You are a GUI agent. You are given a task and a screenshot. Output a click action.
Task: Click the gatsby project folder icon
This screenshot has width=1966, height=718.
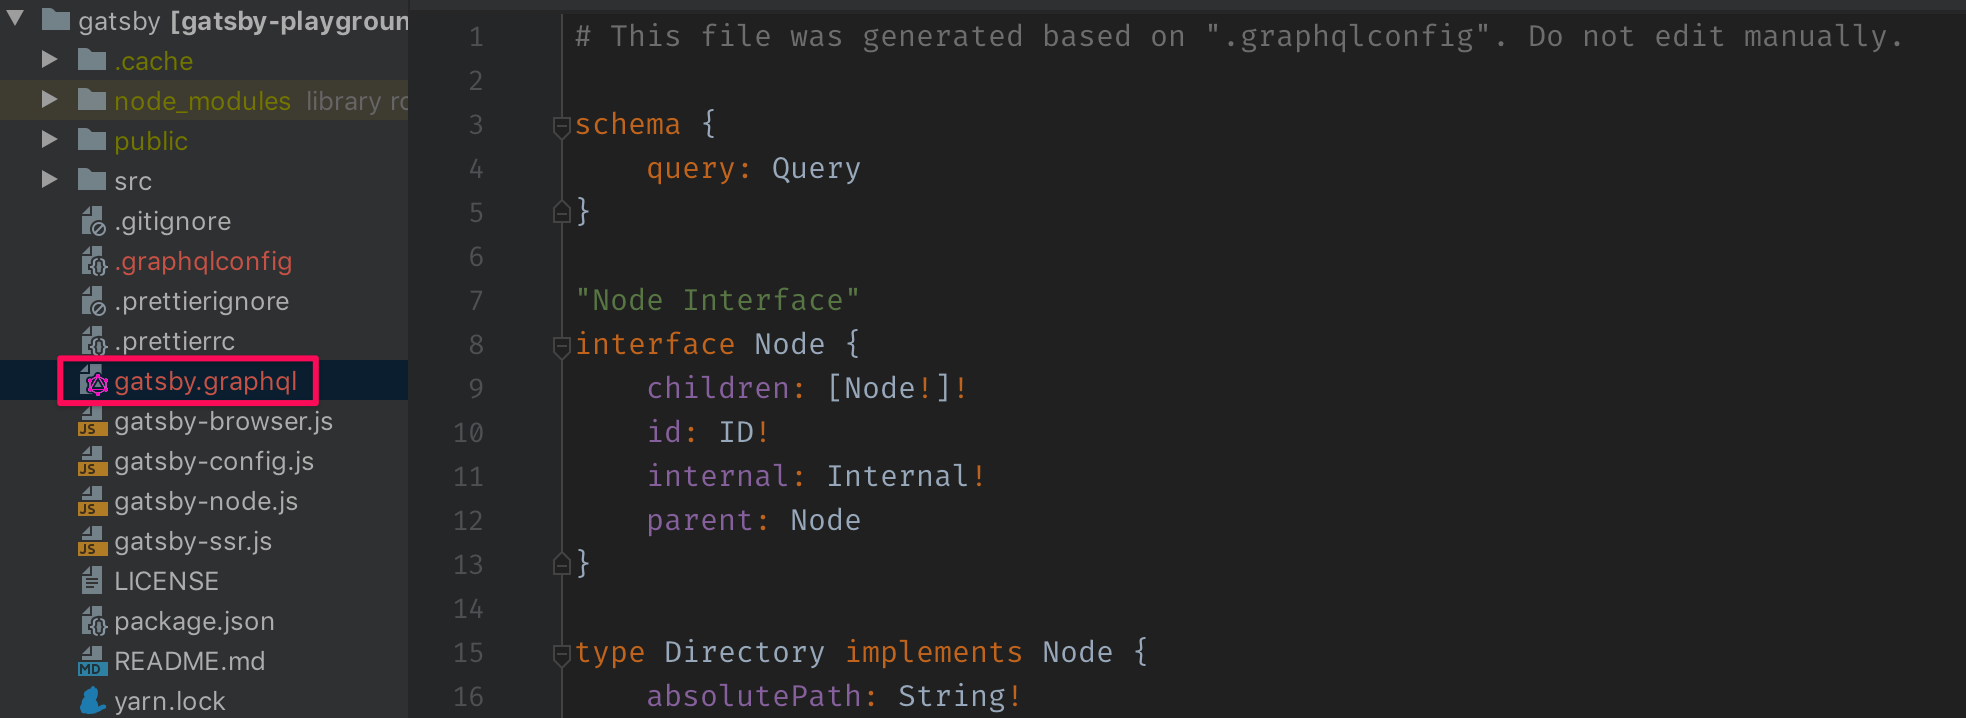56,19
